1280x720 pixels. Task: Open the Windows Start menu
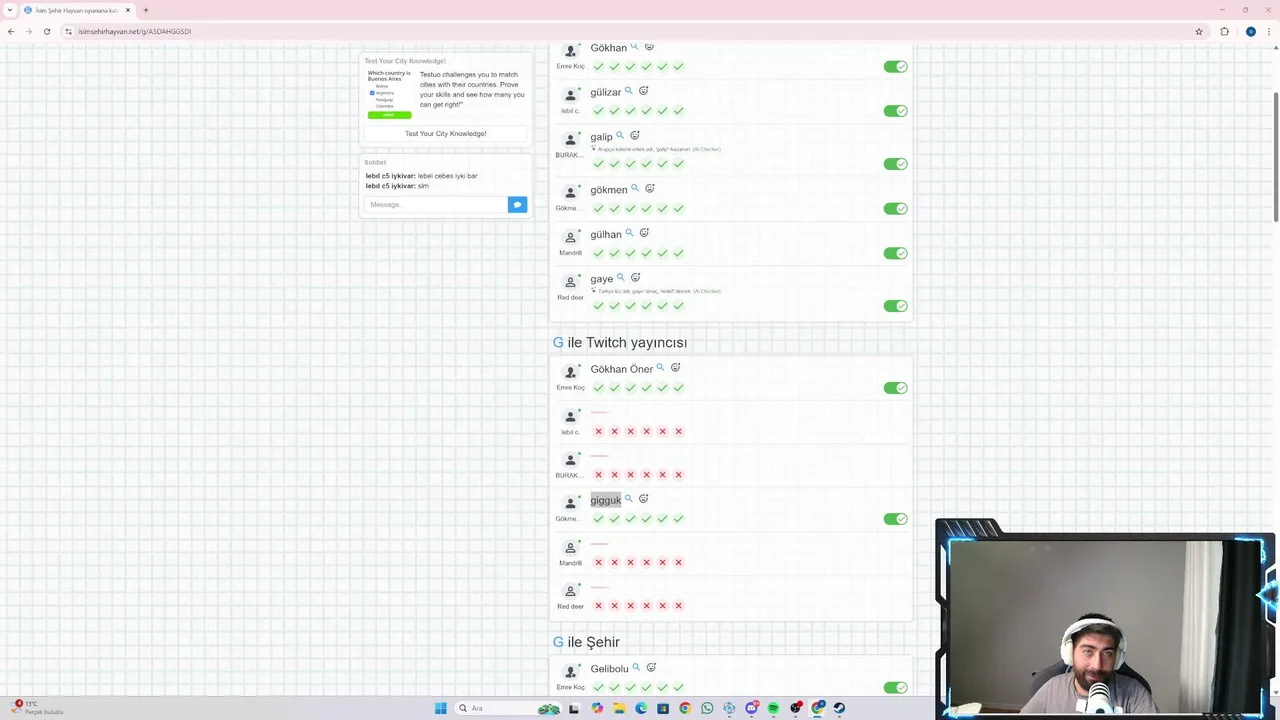440,708
